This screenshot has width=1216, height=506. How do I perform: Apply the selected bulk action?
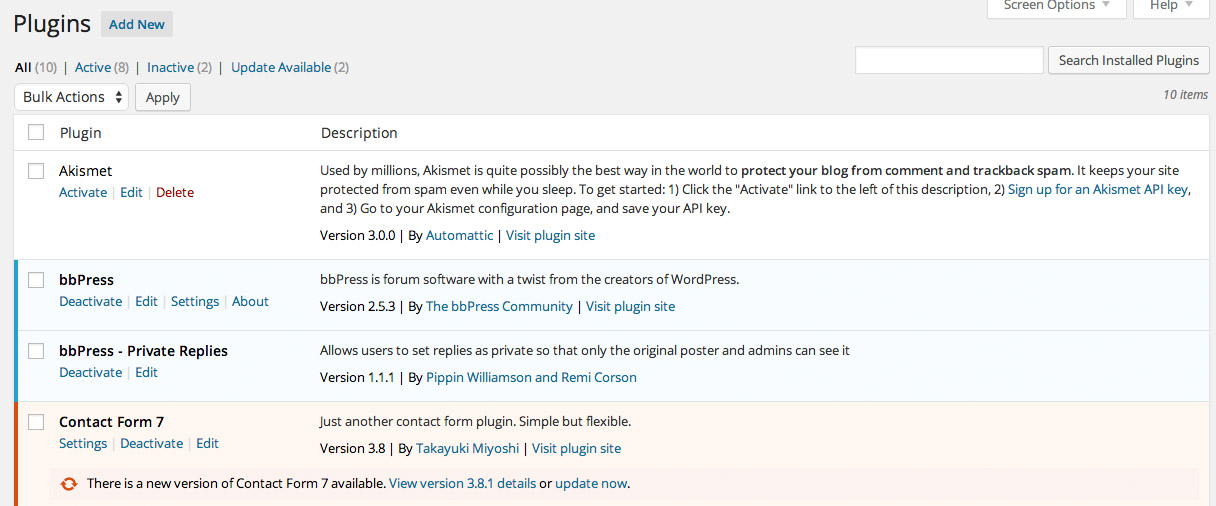click(x=163, y=97)
